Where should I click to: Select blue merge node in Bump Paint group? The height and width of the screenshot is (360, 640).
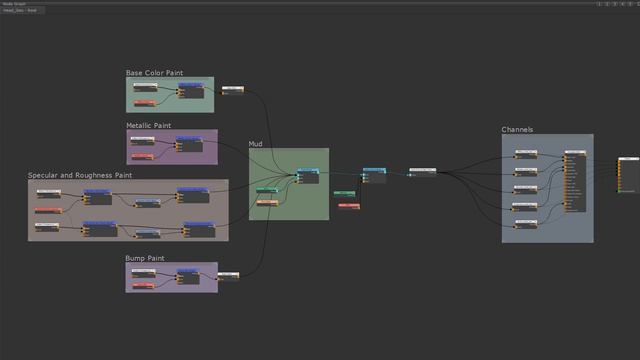click(x=188, y=276)
